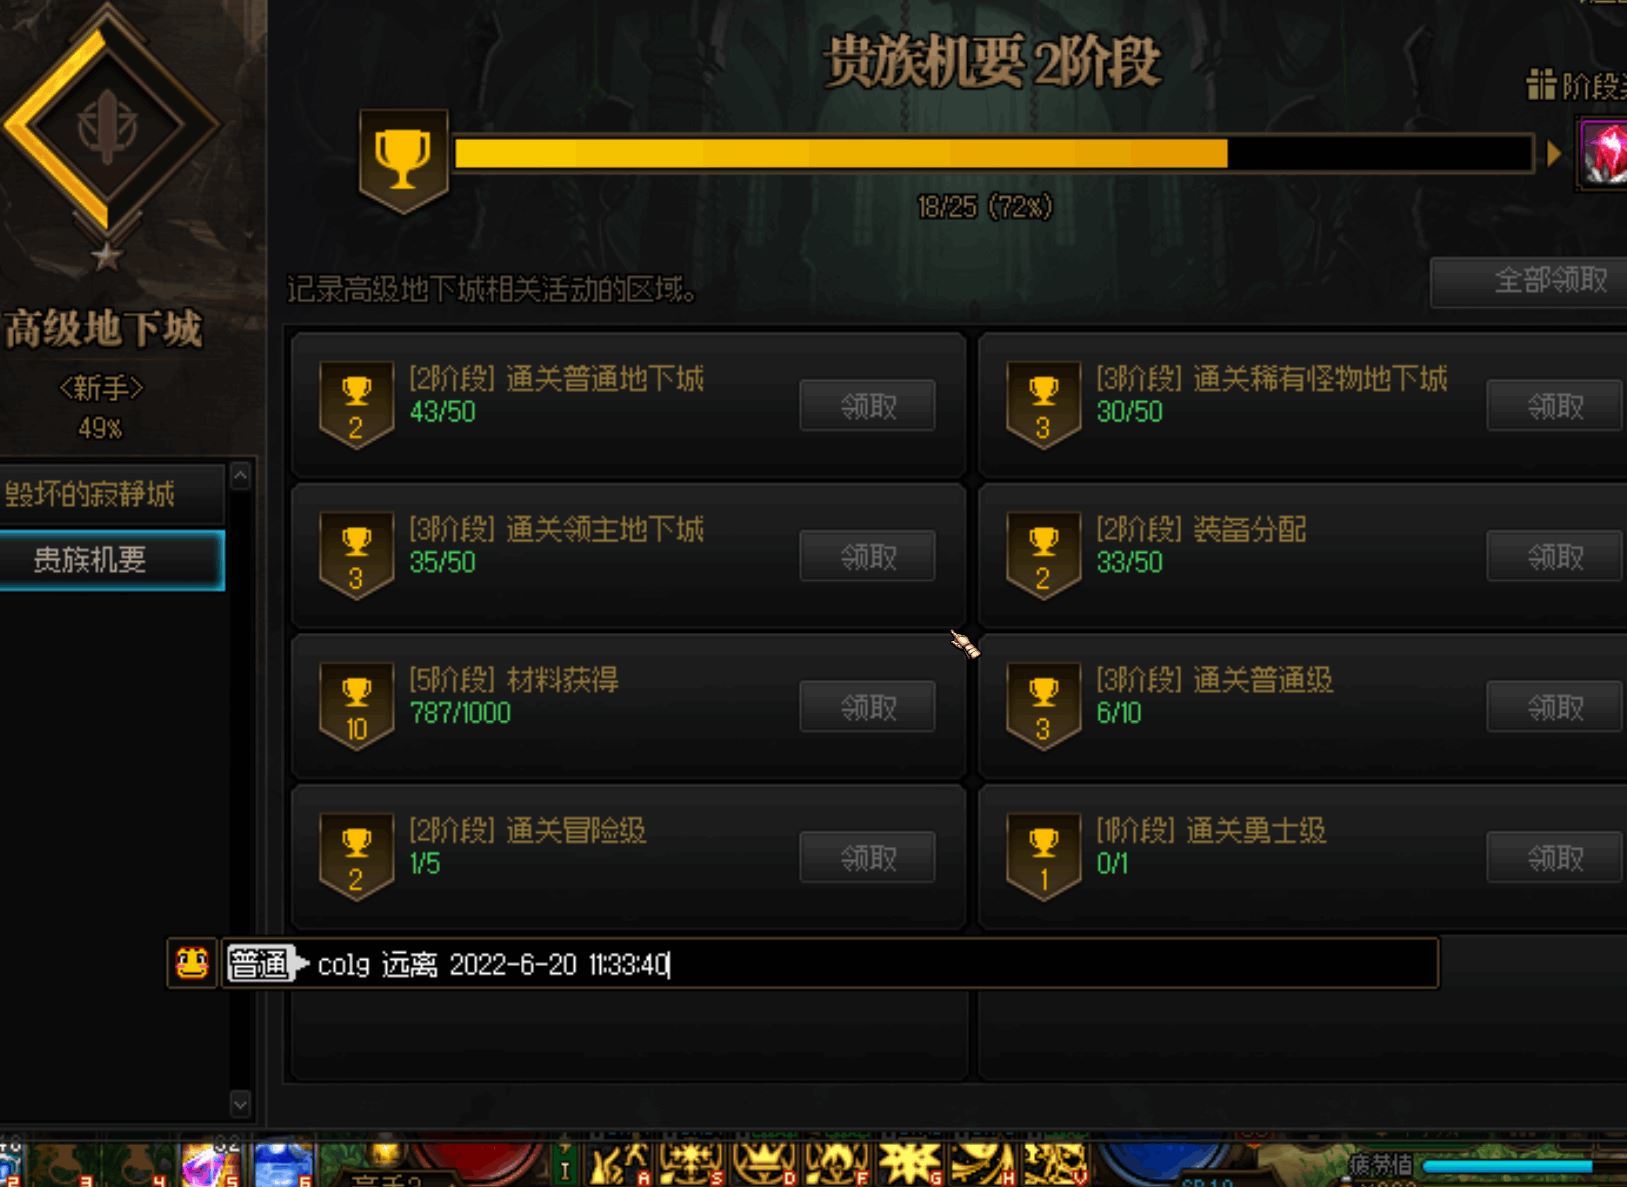Click the progress bar next-stage arrow
The image size is (1627, 1187).
pos(1553,153)
